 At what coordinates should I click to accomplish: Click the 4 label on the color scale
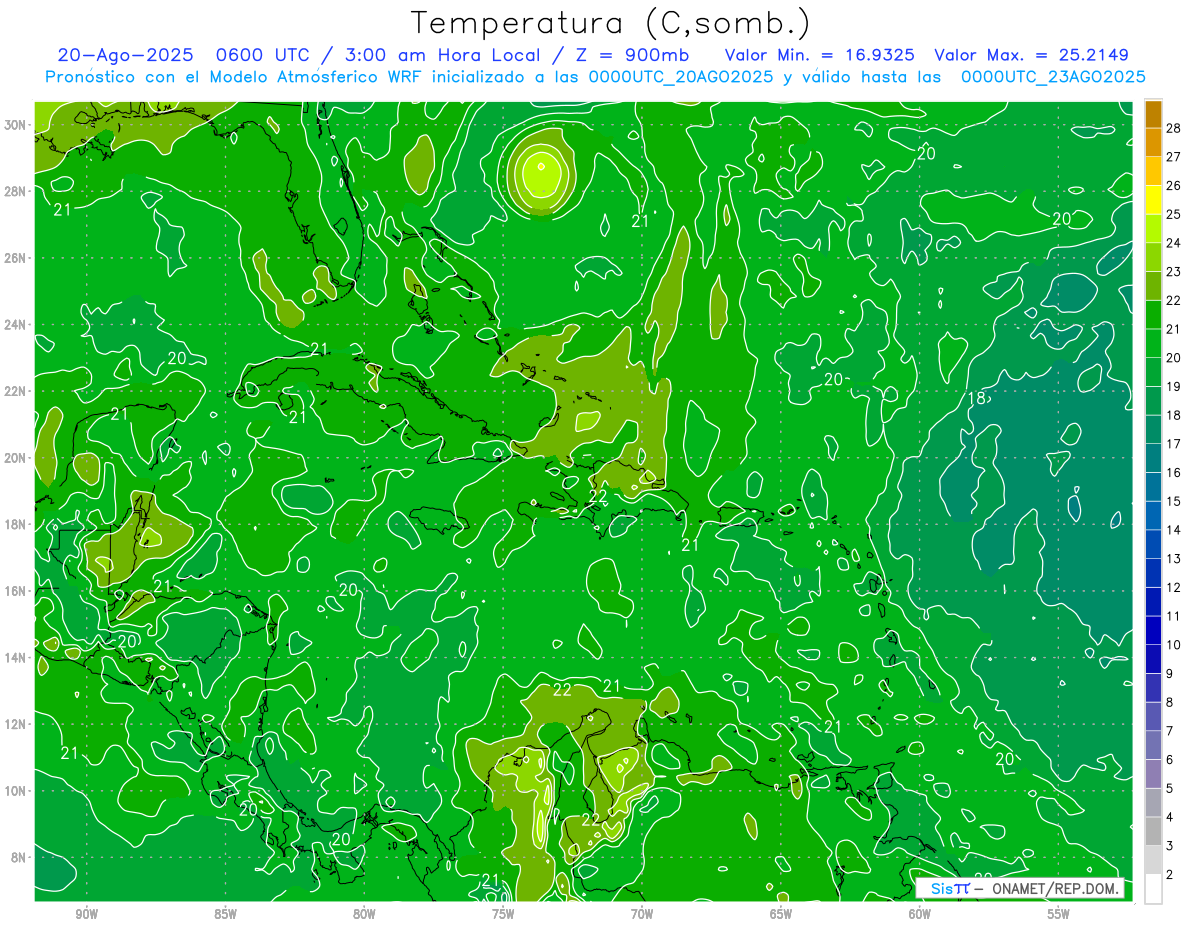pyautogui.click(x=1171, y=817)
